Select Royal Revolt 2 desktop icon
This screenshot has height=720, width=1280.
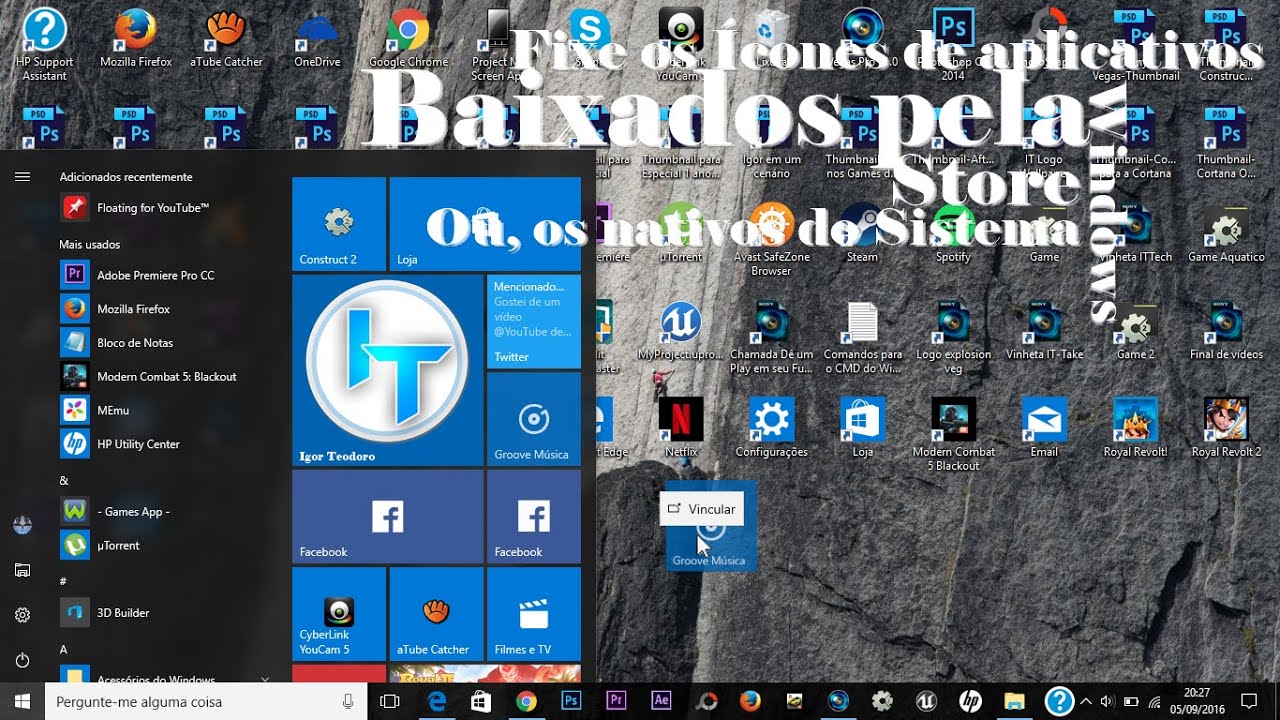tap(1226, 428)
